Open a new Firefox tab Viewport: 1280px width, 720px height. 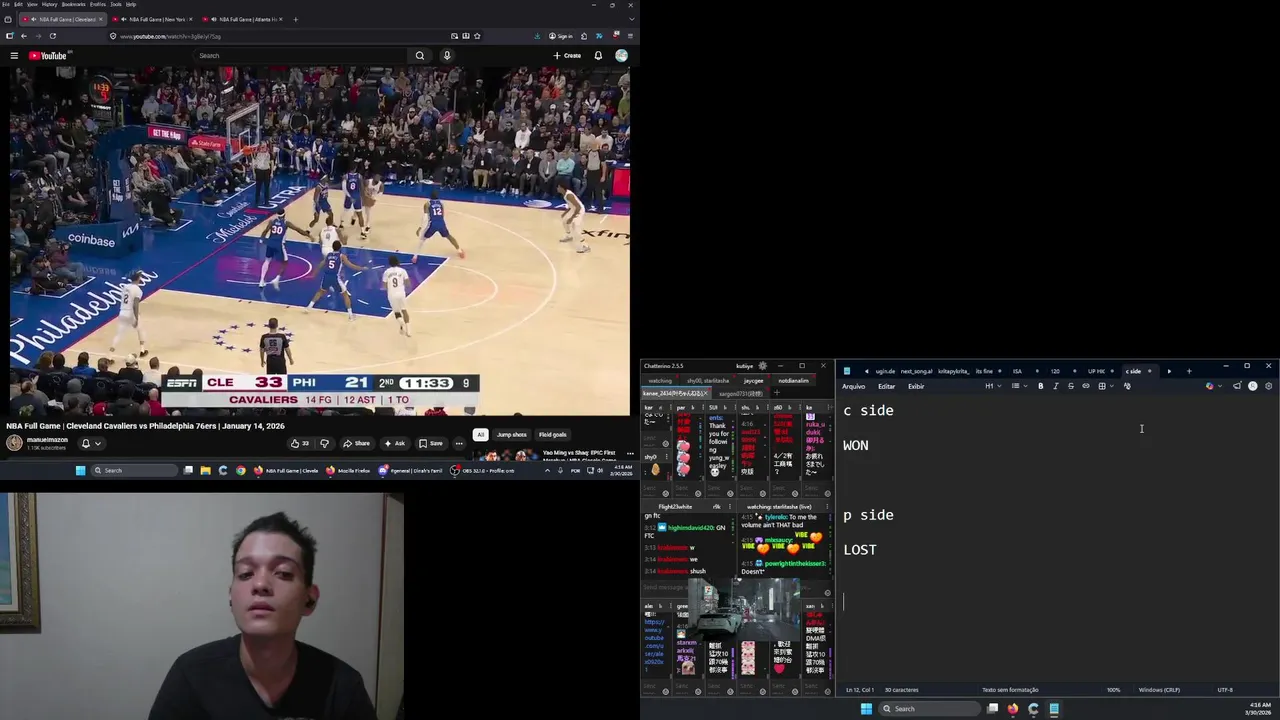pyautogui.click(x=295, y=19)
